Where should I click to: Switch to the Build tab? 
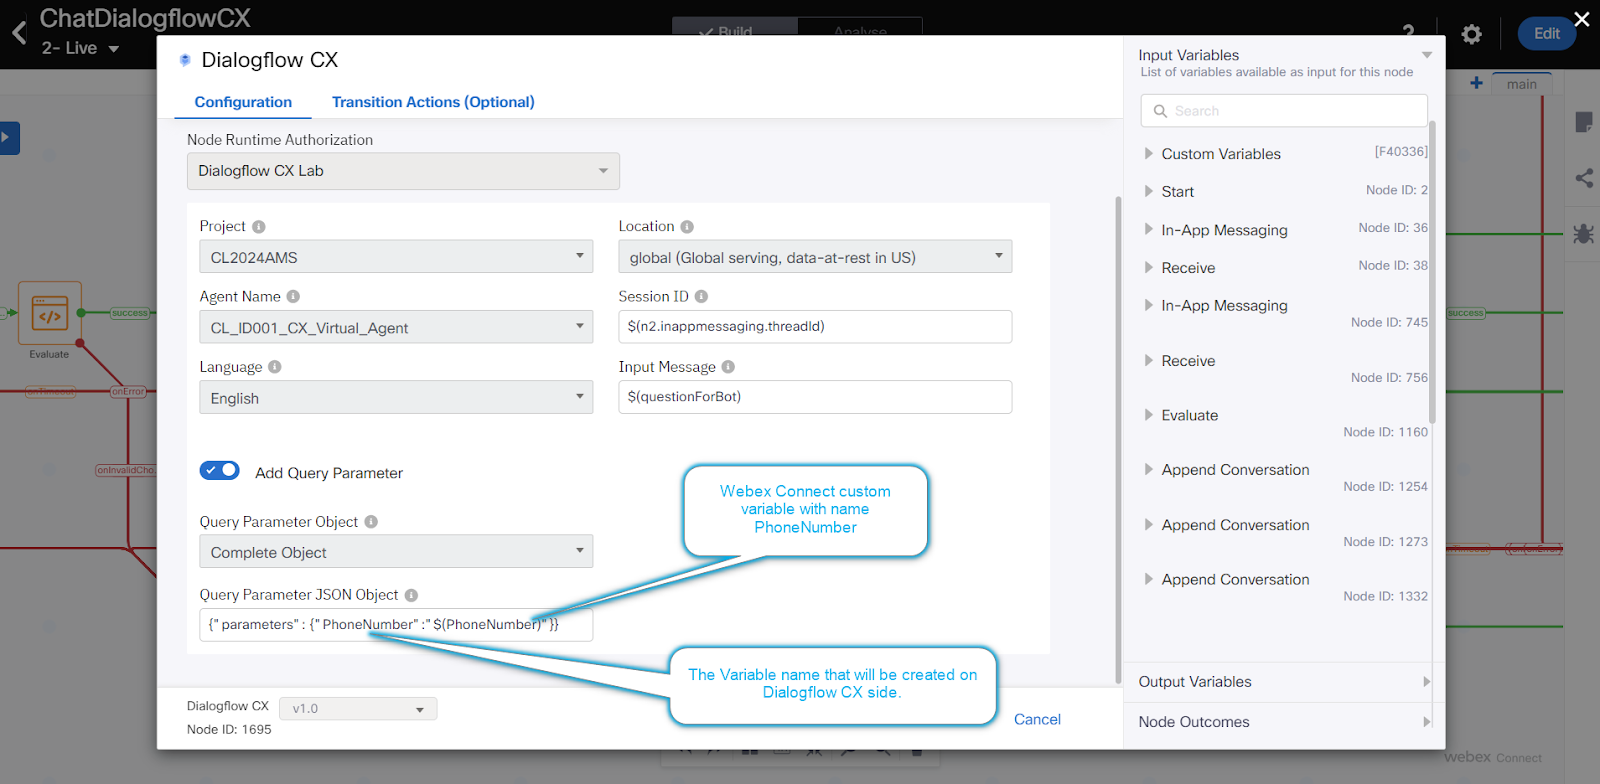pos(735,28)
